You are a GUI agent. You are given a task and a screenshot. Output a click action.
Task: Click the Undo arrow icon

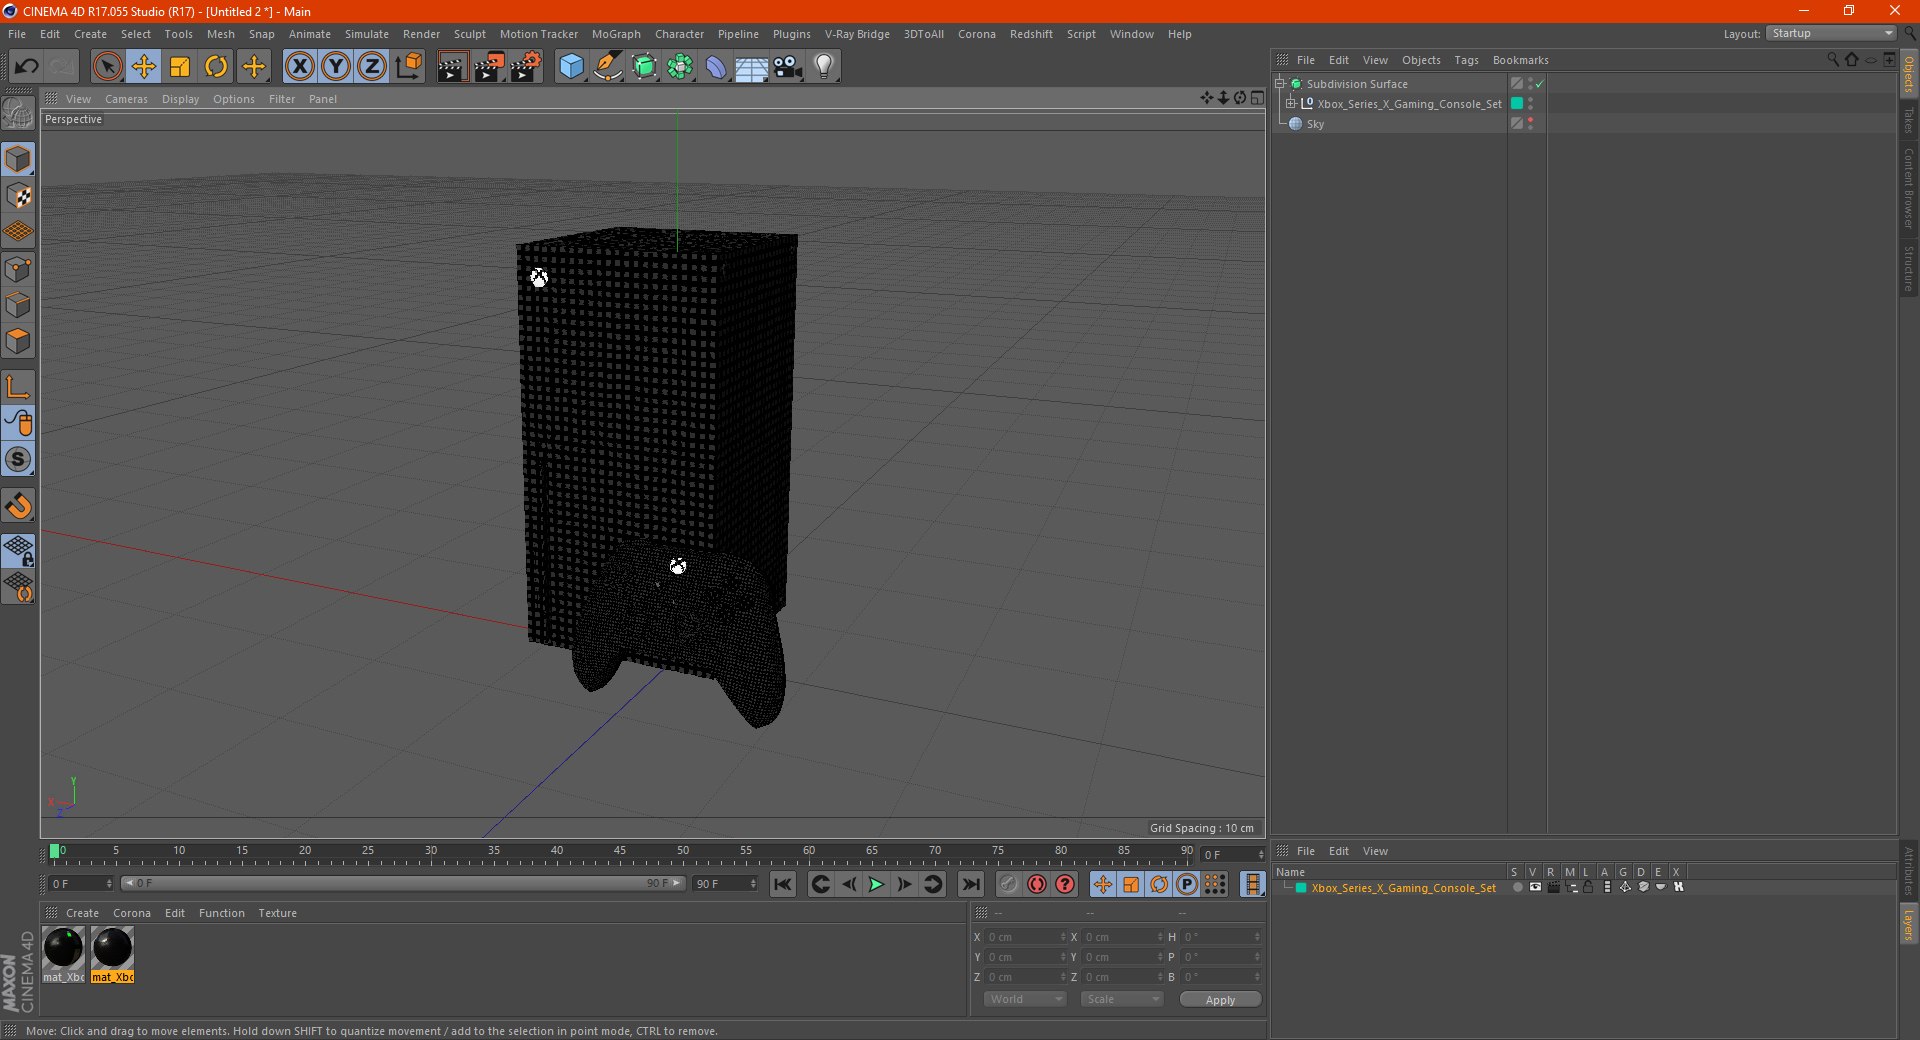pyautogui.click(x=27, y=67)
